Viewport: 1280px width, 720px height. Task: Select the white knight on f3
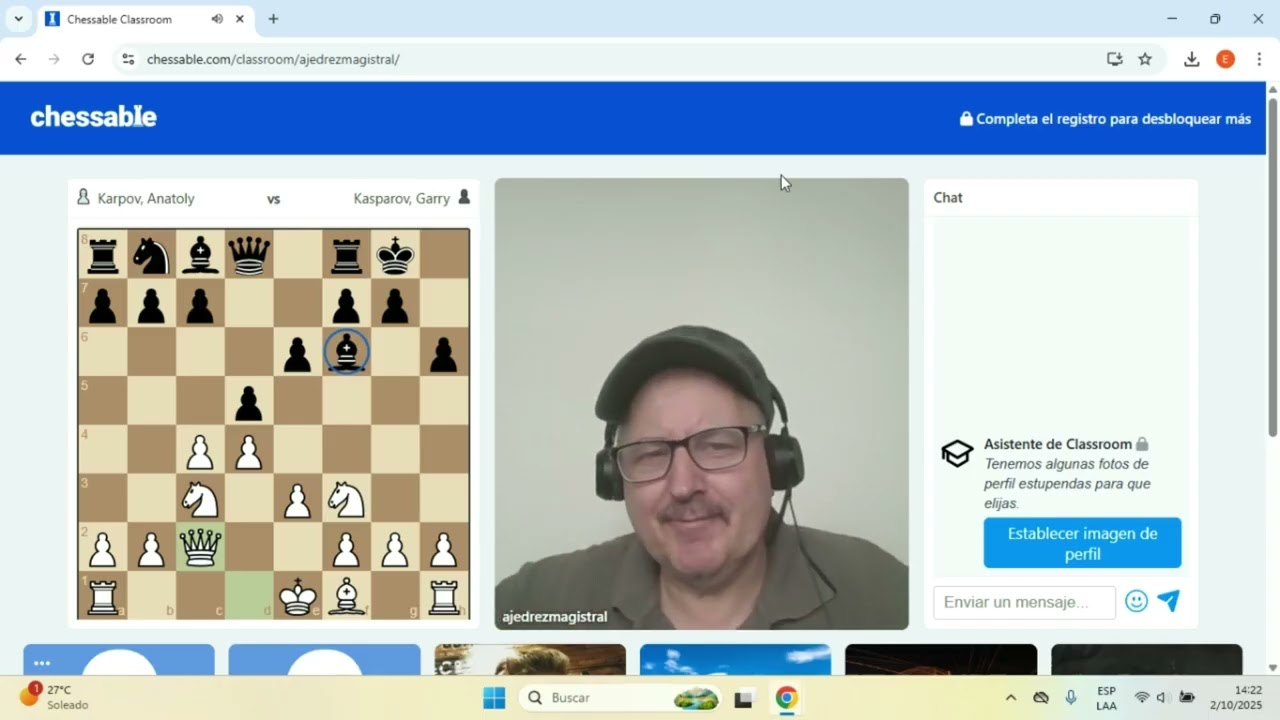[x=347, y=499]
